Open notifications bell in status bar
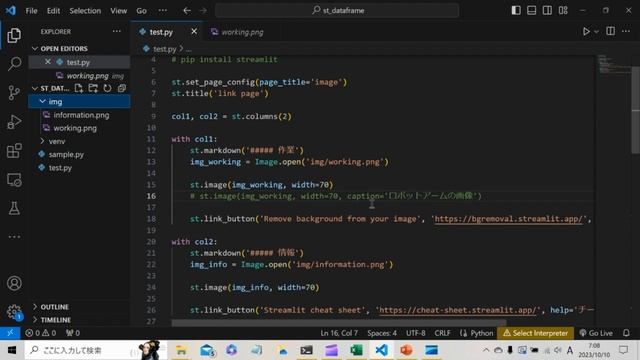The height and width of the screenshot is (360, 640). [x=626, y=333]
